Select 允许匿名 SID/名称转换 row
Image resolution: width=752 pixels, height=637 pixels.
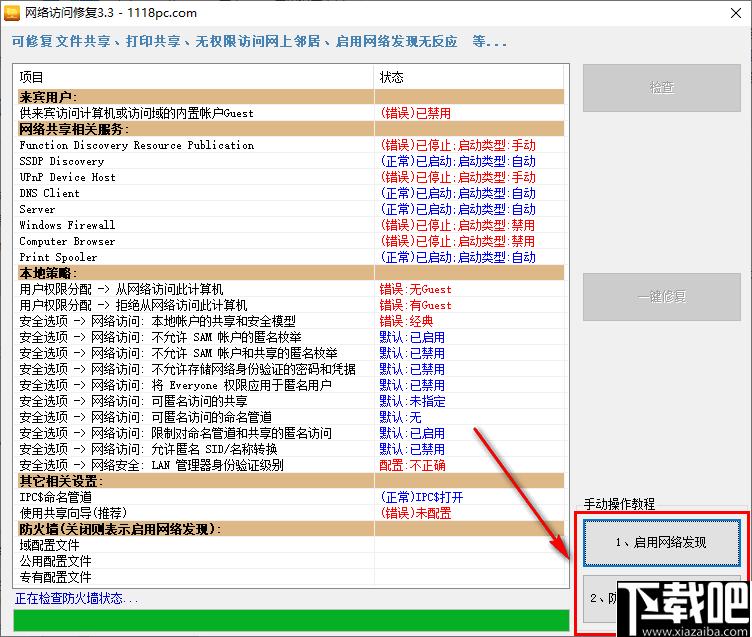click(291, 449)
